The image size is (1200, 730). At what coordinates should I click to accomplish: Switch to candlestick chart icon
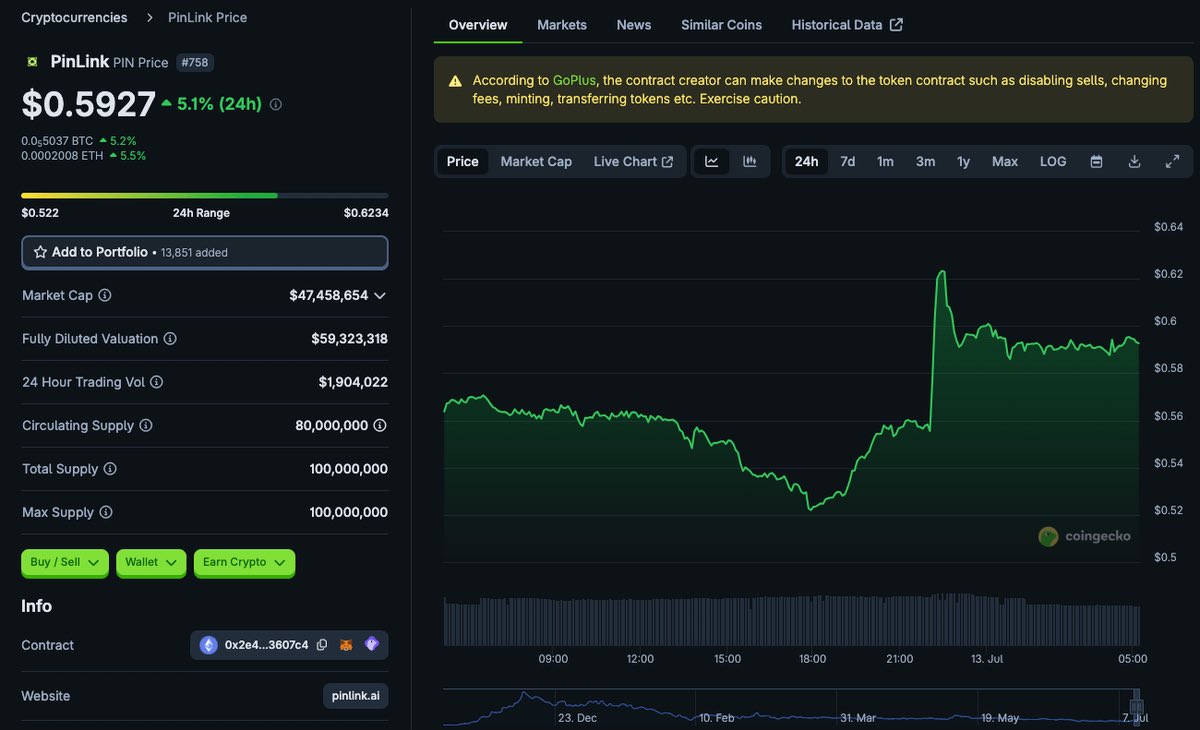click(750, 161)
